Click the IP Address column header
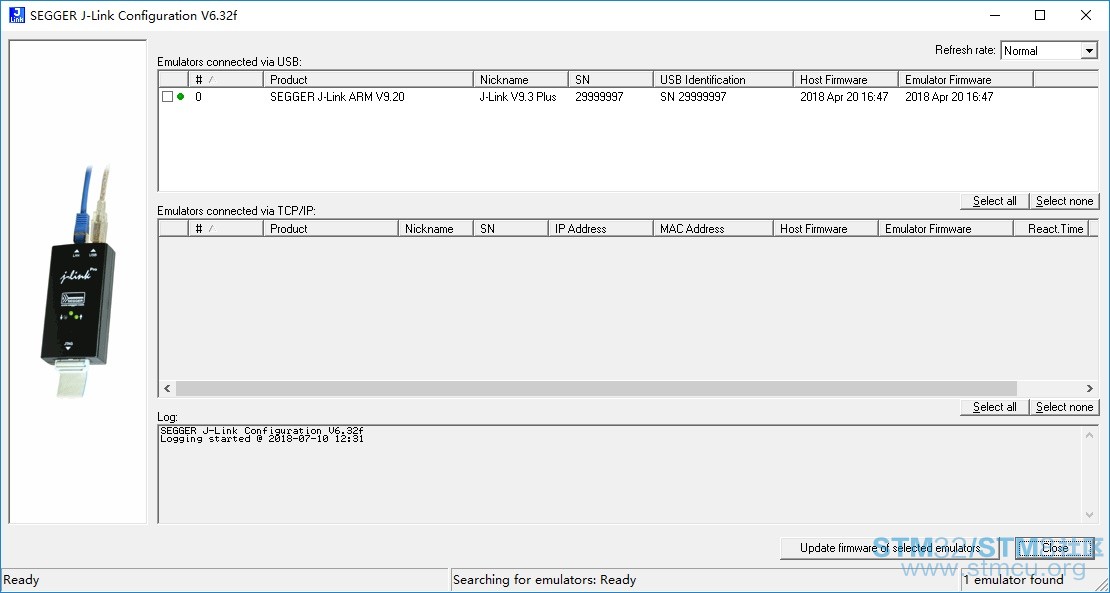Screen dimensions: 1110x593 click(600, 229)
